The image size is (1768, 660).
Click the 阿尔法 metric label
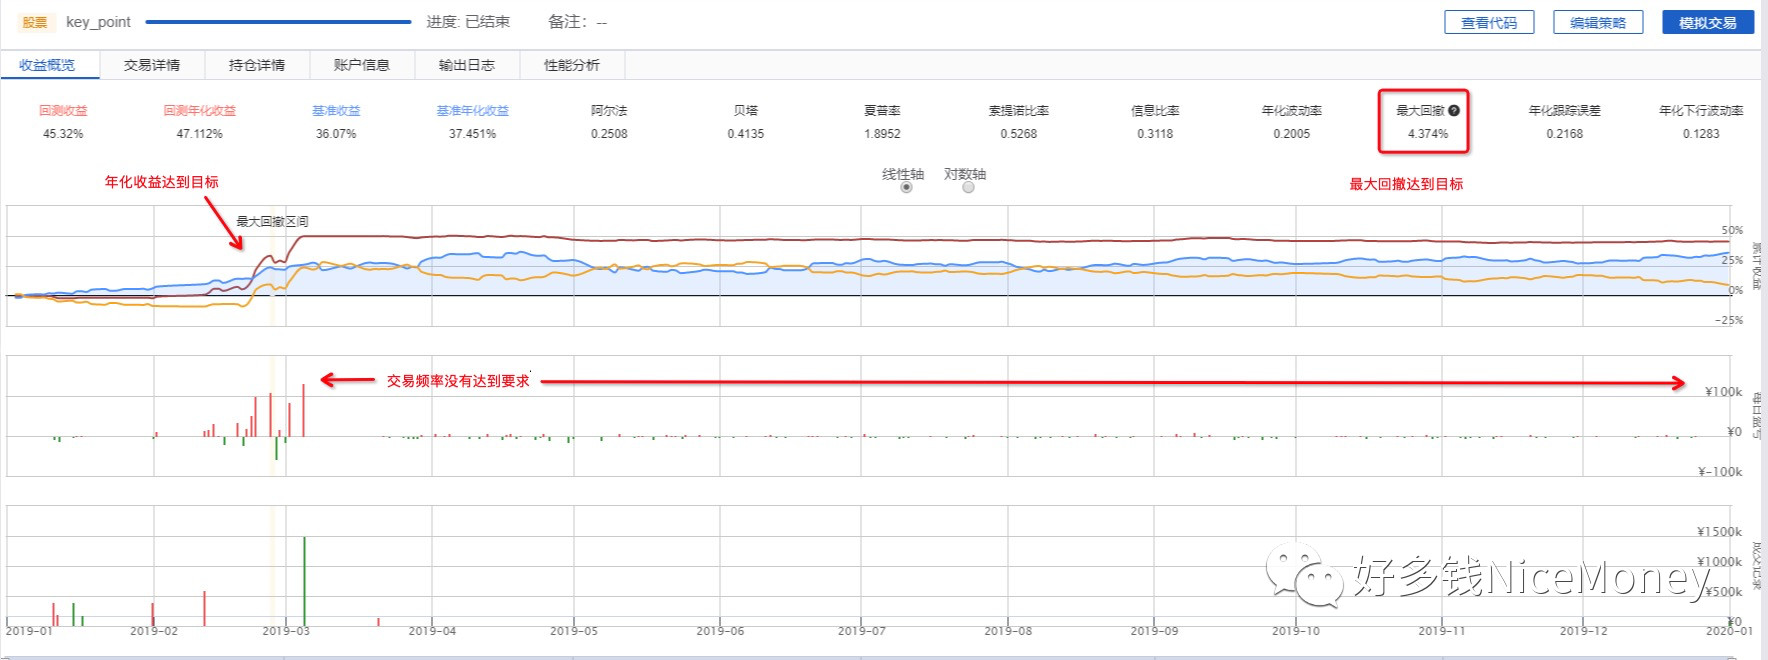609,111
